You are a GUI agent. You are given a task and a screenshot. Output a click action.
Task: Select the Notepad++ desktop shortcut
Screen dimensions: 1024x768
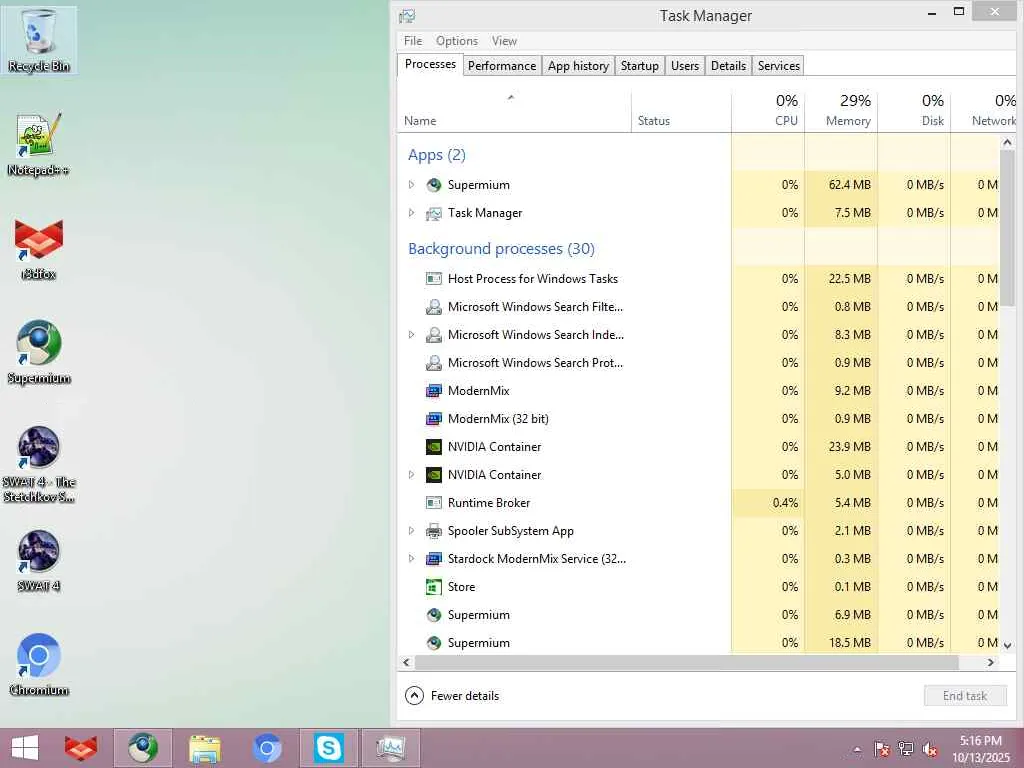39,144
